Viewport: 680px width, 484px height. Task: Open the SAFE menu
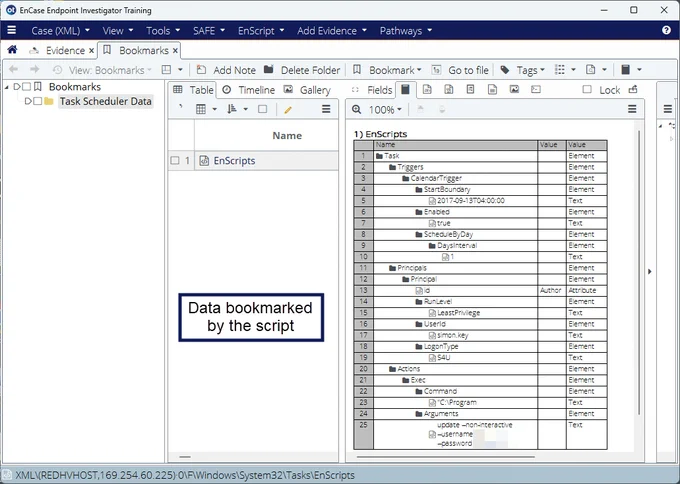click(209, 31)
